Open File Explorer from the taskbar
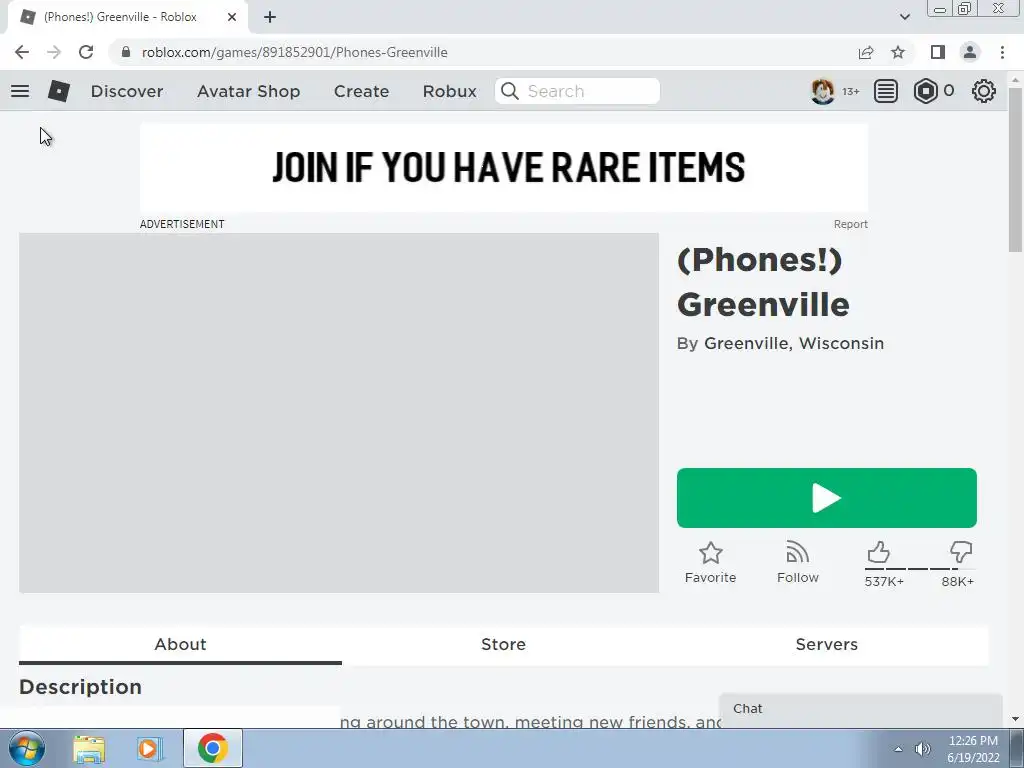Image resolution: width=1024 pixels, height=768 pixels. click(x=89, y=749)
